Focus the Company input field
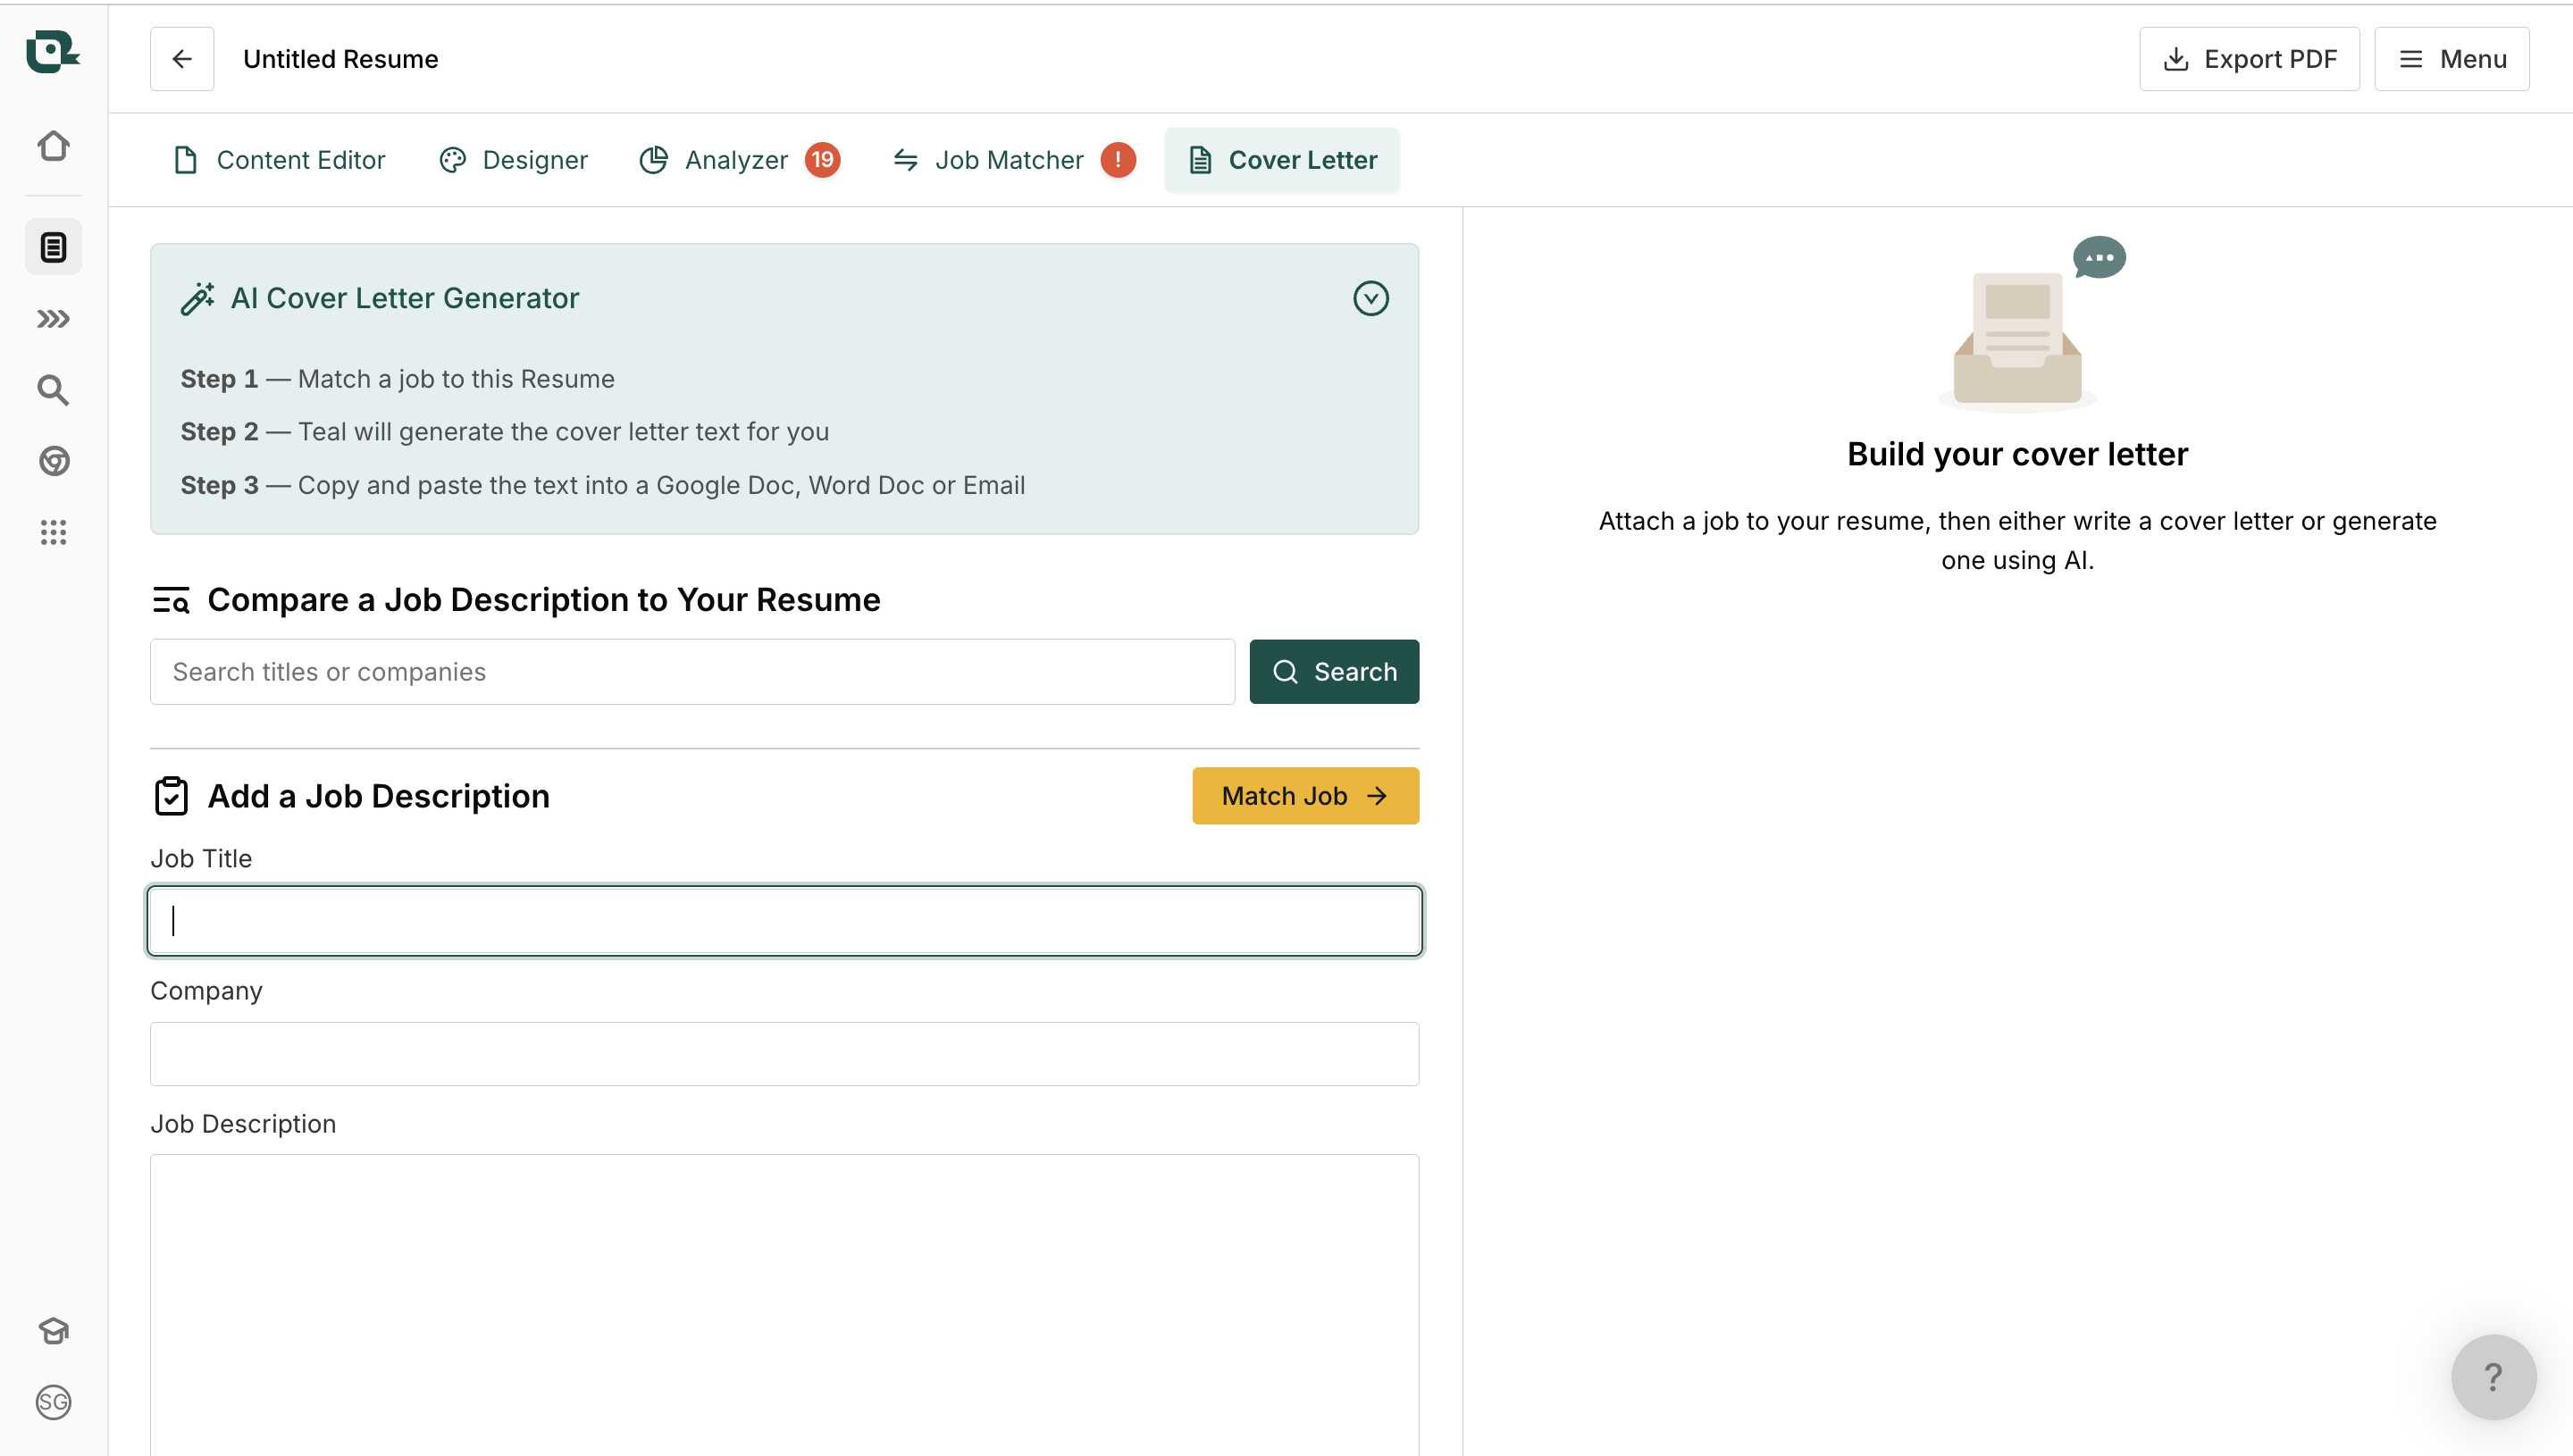Image resolution: width=2573 pixels, height=1456 pixels. pyautogui.click(x=784, y=1054)
